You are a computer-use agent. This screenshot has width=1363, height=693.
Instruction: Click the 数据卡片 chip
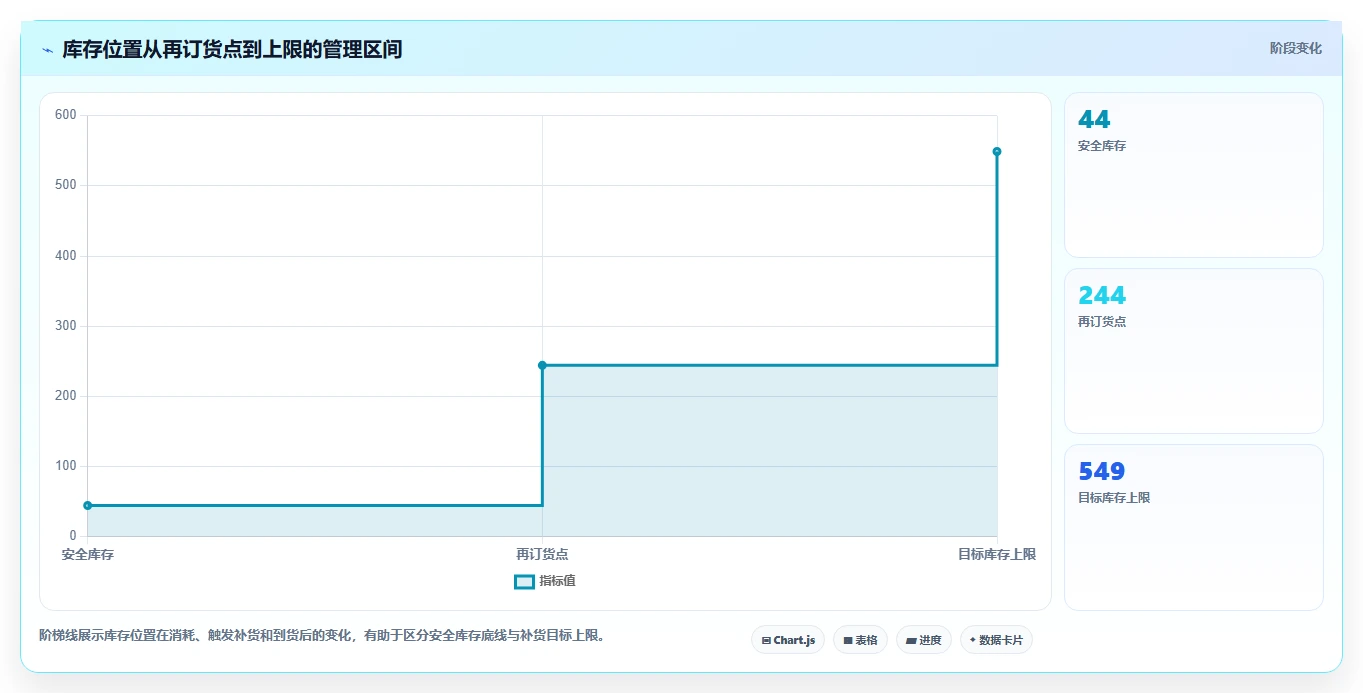(996, 640)
